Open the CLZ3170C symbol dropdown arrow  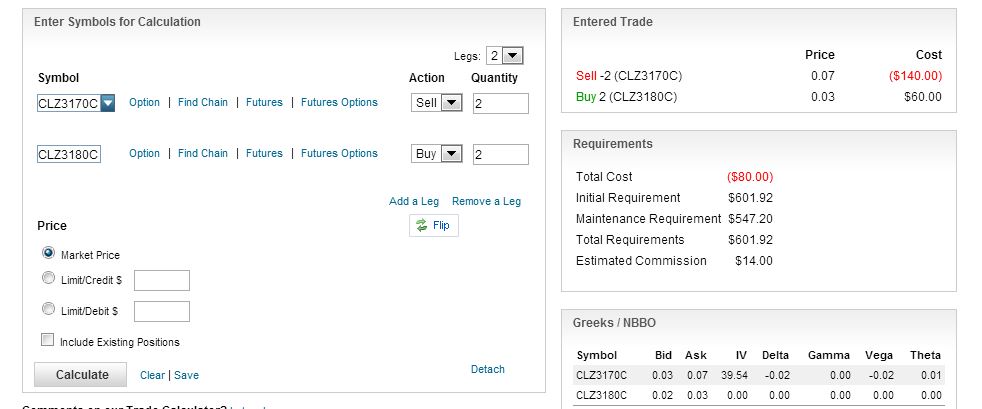(108, 103)
